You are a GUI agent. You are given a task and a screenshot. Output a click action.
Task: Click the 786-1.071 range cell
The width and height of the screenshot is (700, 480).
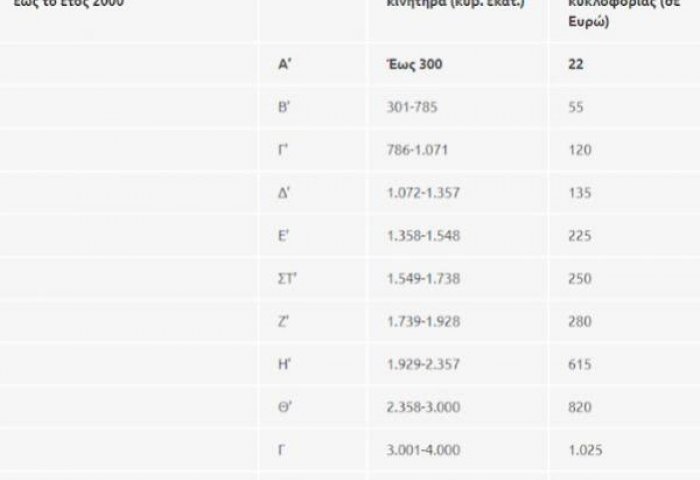coord(417,150)
